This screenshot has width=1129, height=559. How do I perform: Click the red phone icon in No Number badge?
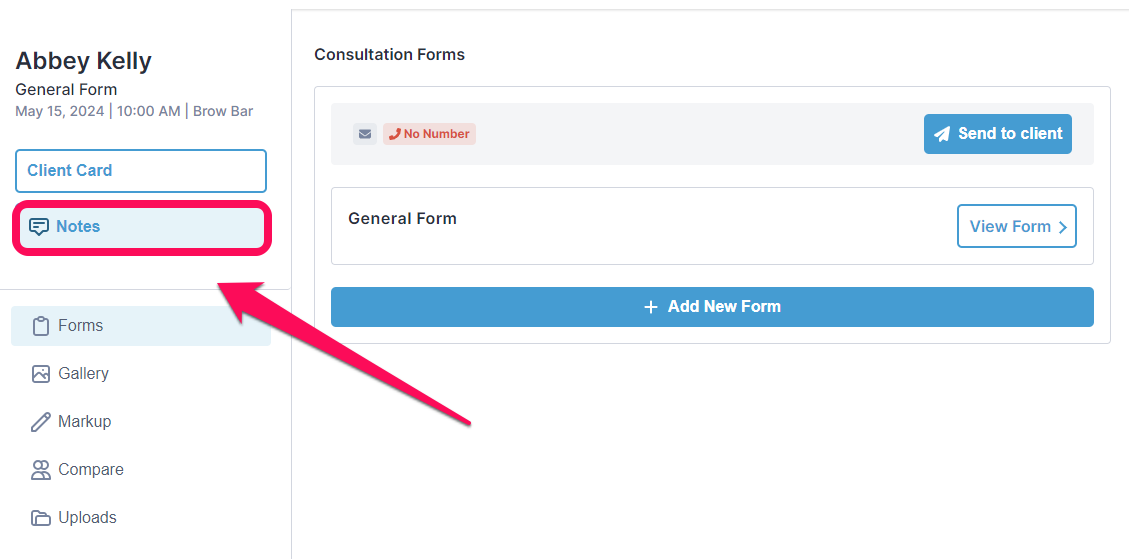tap(395, 134)
